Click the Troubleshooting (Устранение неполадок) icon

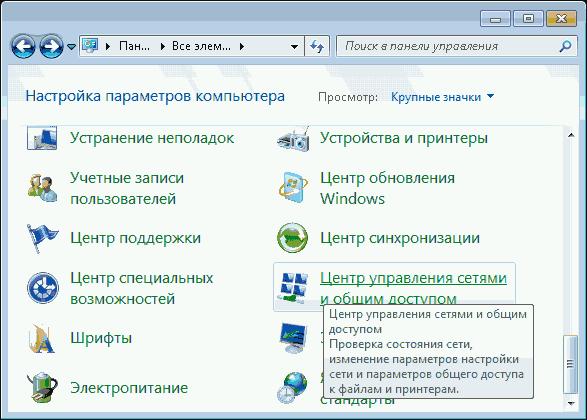42,138
